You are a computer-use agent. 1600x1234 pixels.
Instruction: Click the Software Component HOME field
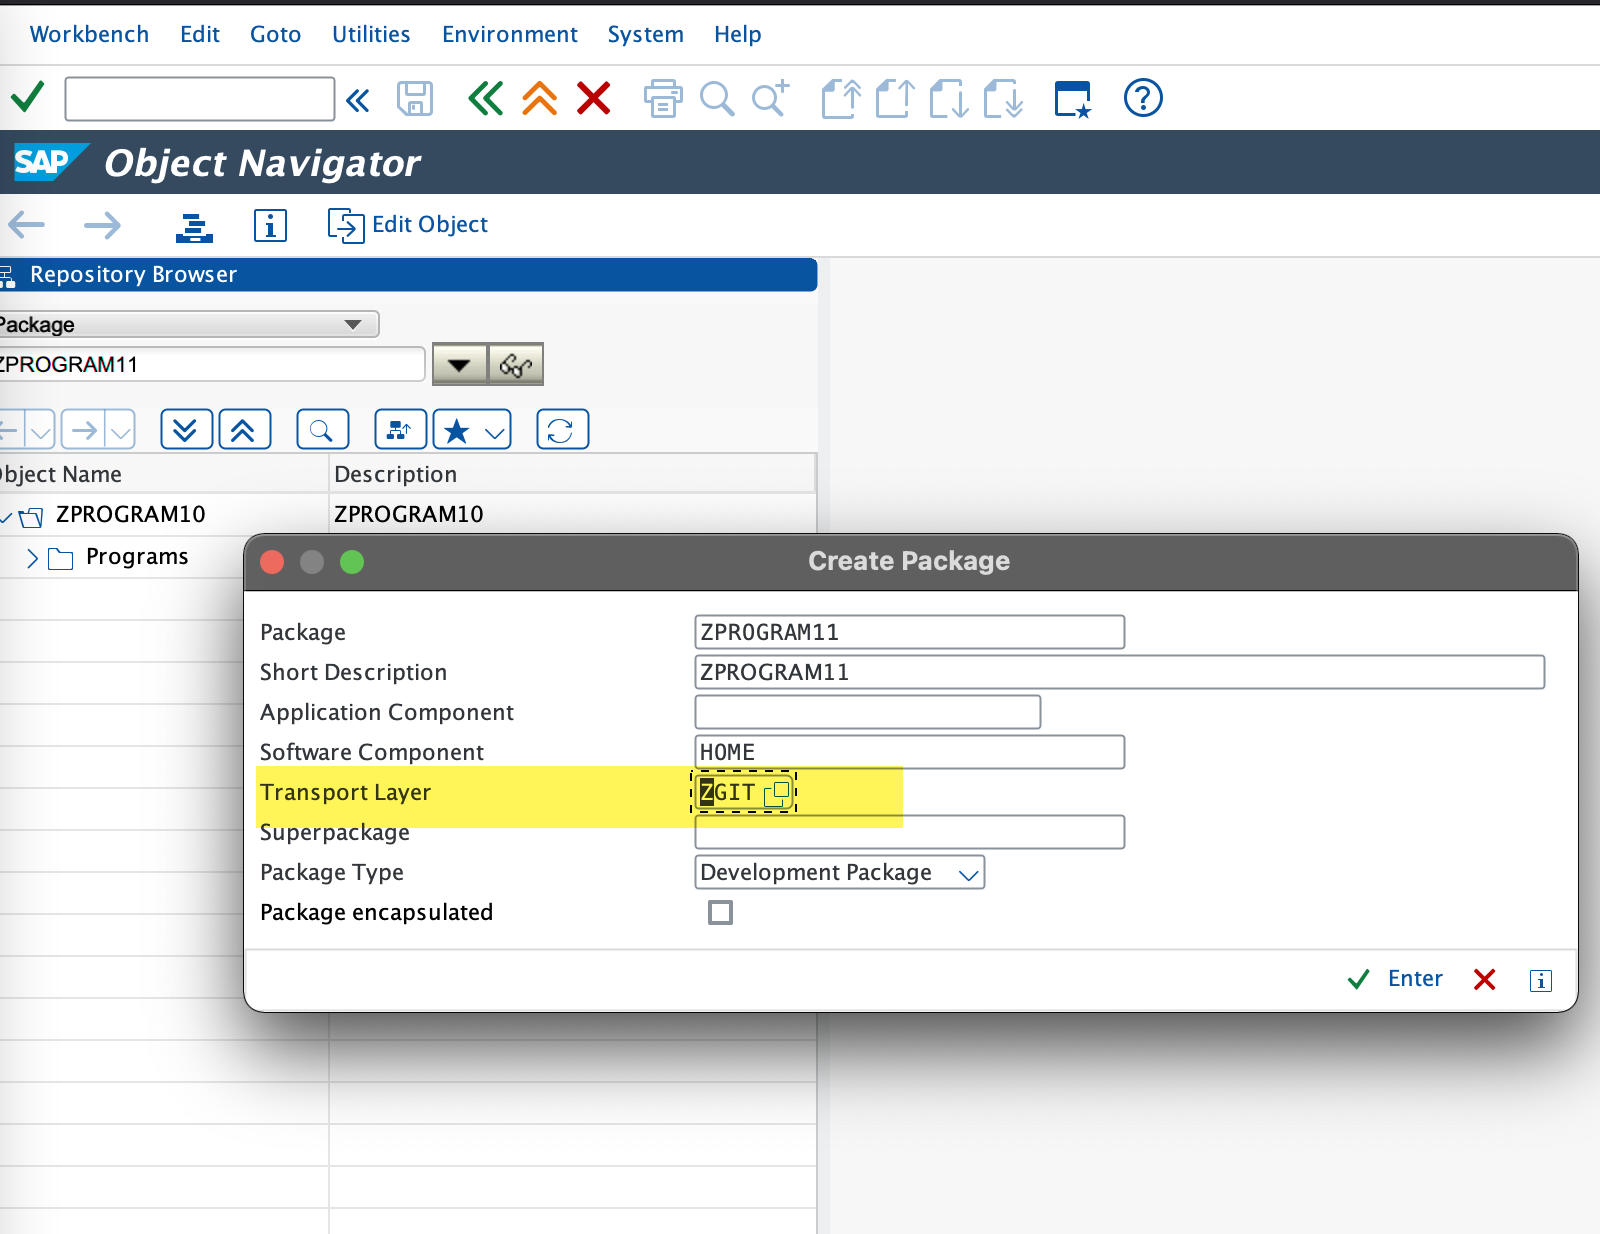910,752
